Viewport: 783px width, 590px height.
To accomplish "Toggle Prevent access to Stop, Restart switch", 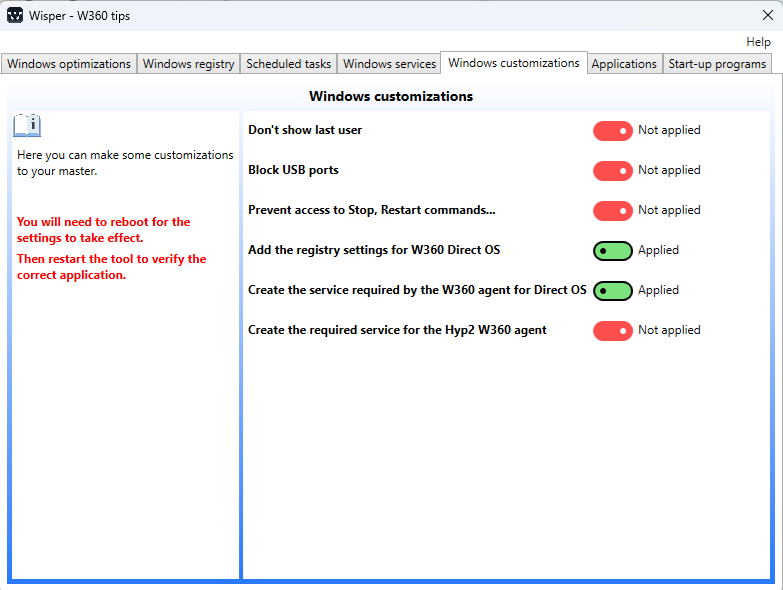I will (613, 211).
